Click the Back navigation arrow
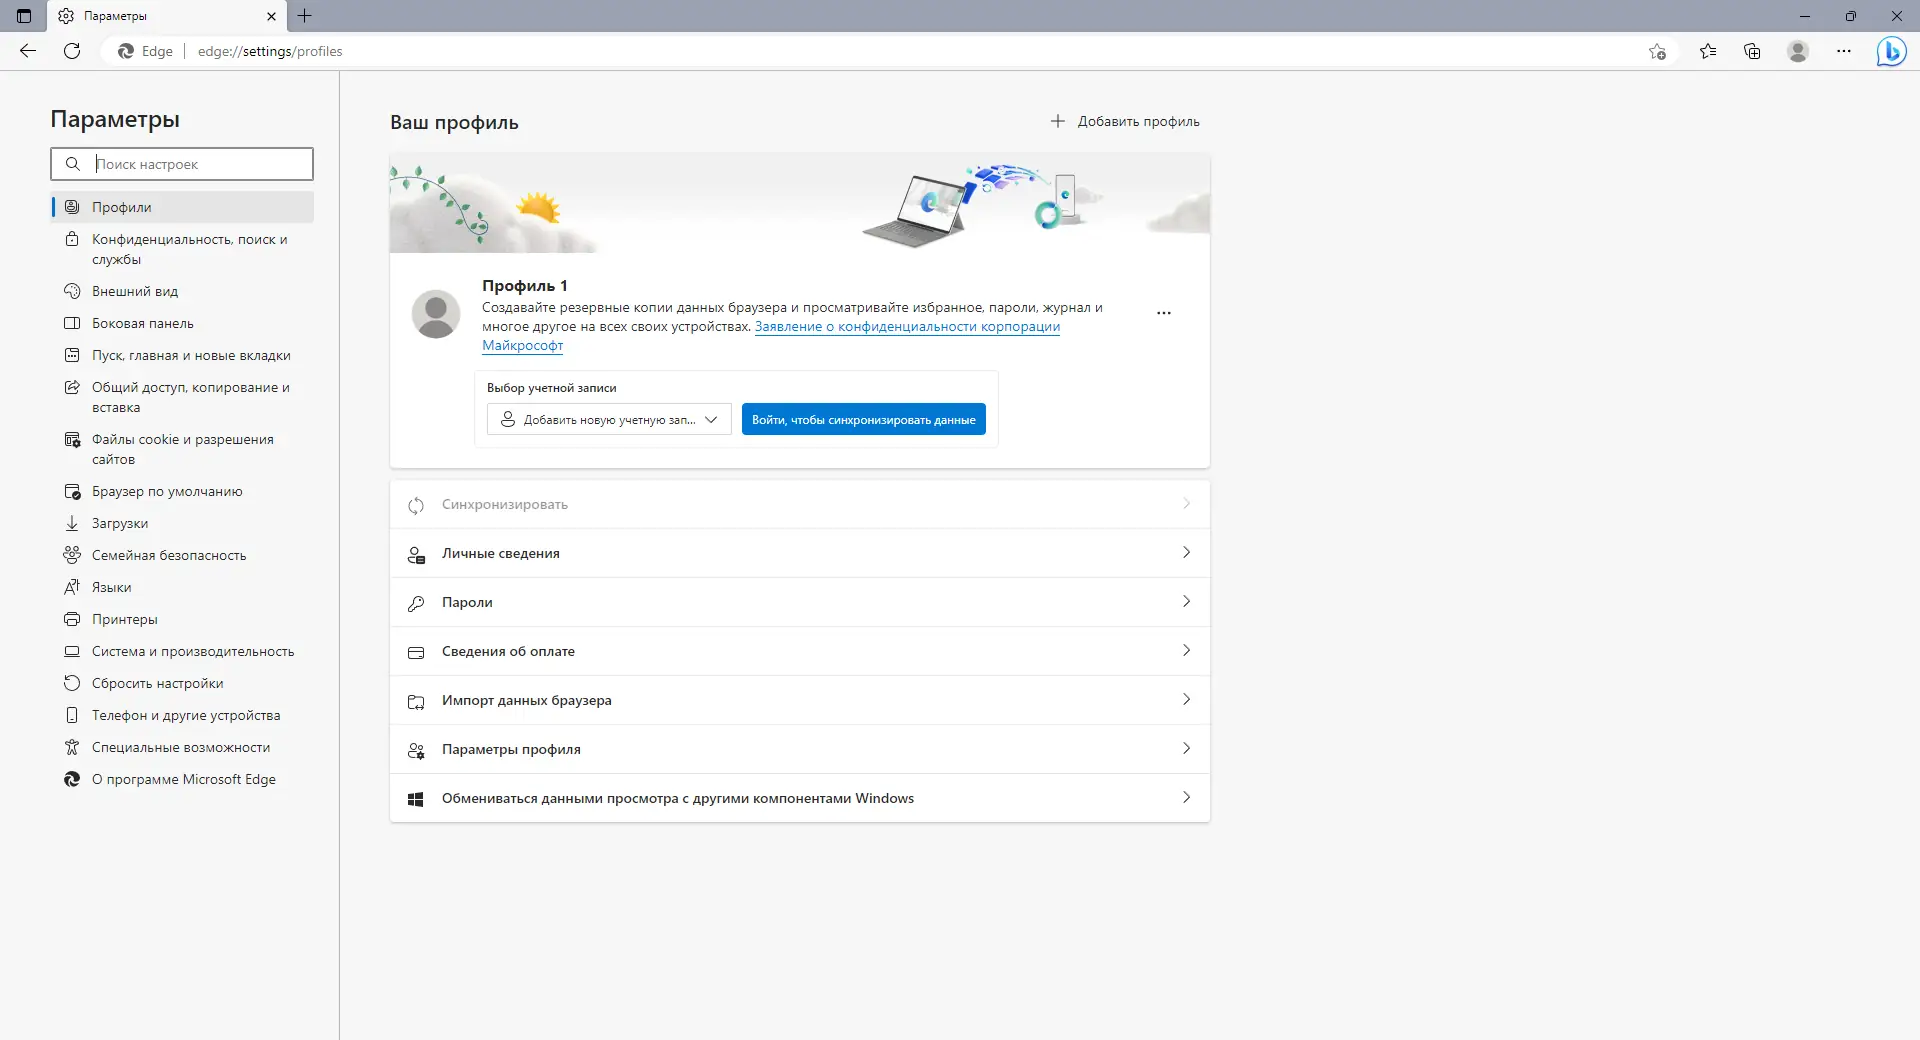Viewport: 1920px width, 1040px height. [x=27, y=51]
